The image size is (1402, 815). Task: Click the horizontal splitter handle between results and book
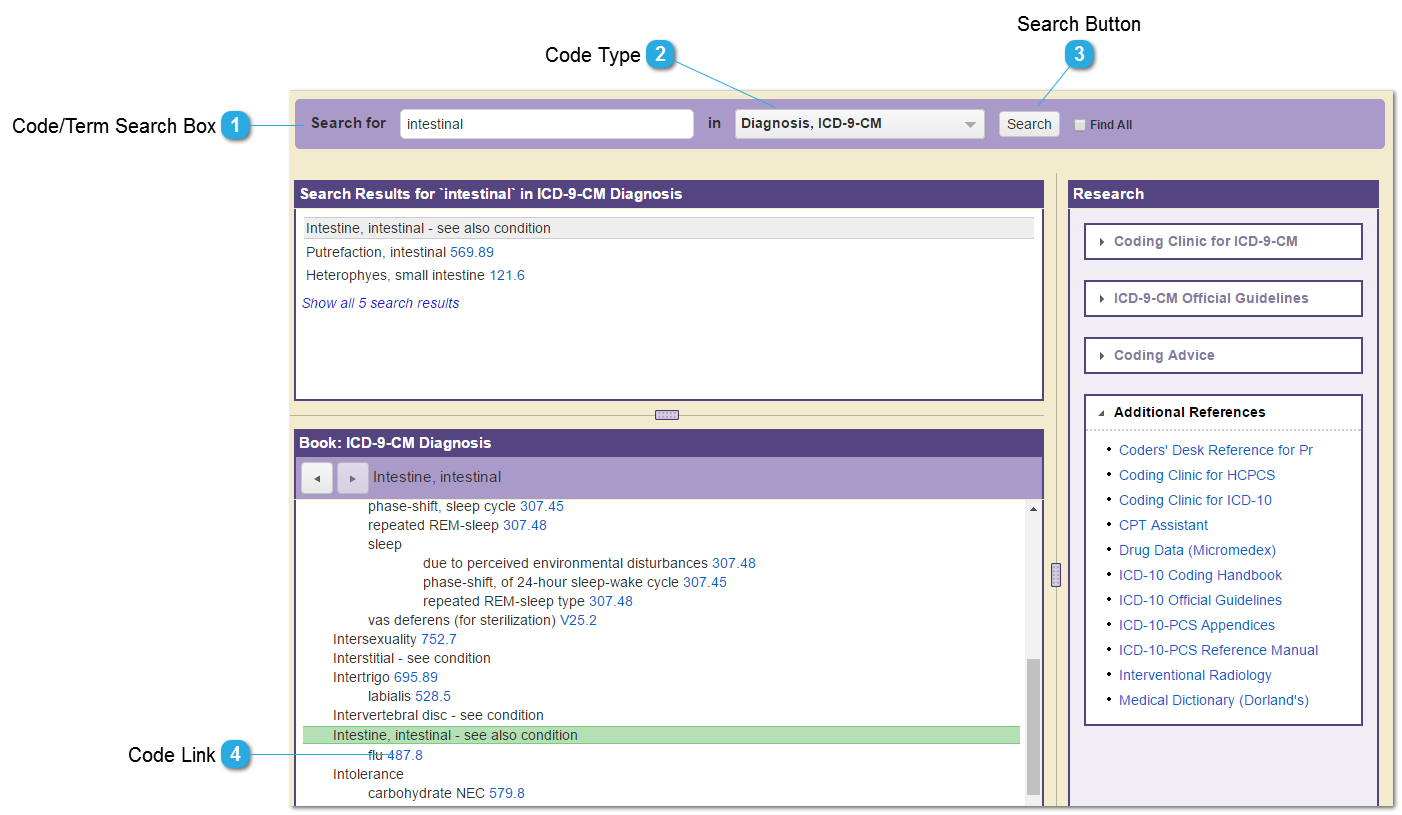tap(667, 415)
